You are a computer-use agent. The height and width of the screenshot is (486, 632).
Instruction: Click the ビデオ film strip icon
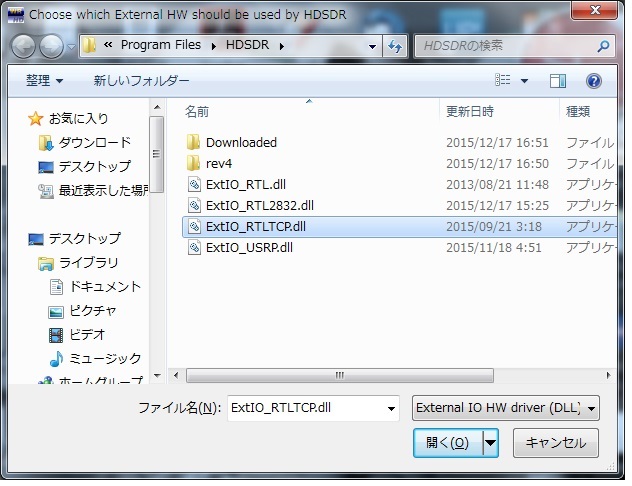coord(56,335)
